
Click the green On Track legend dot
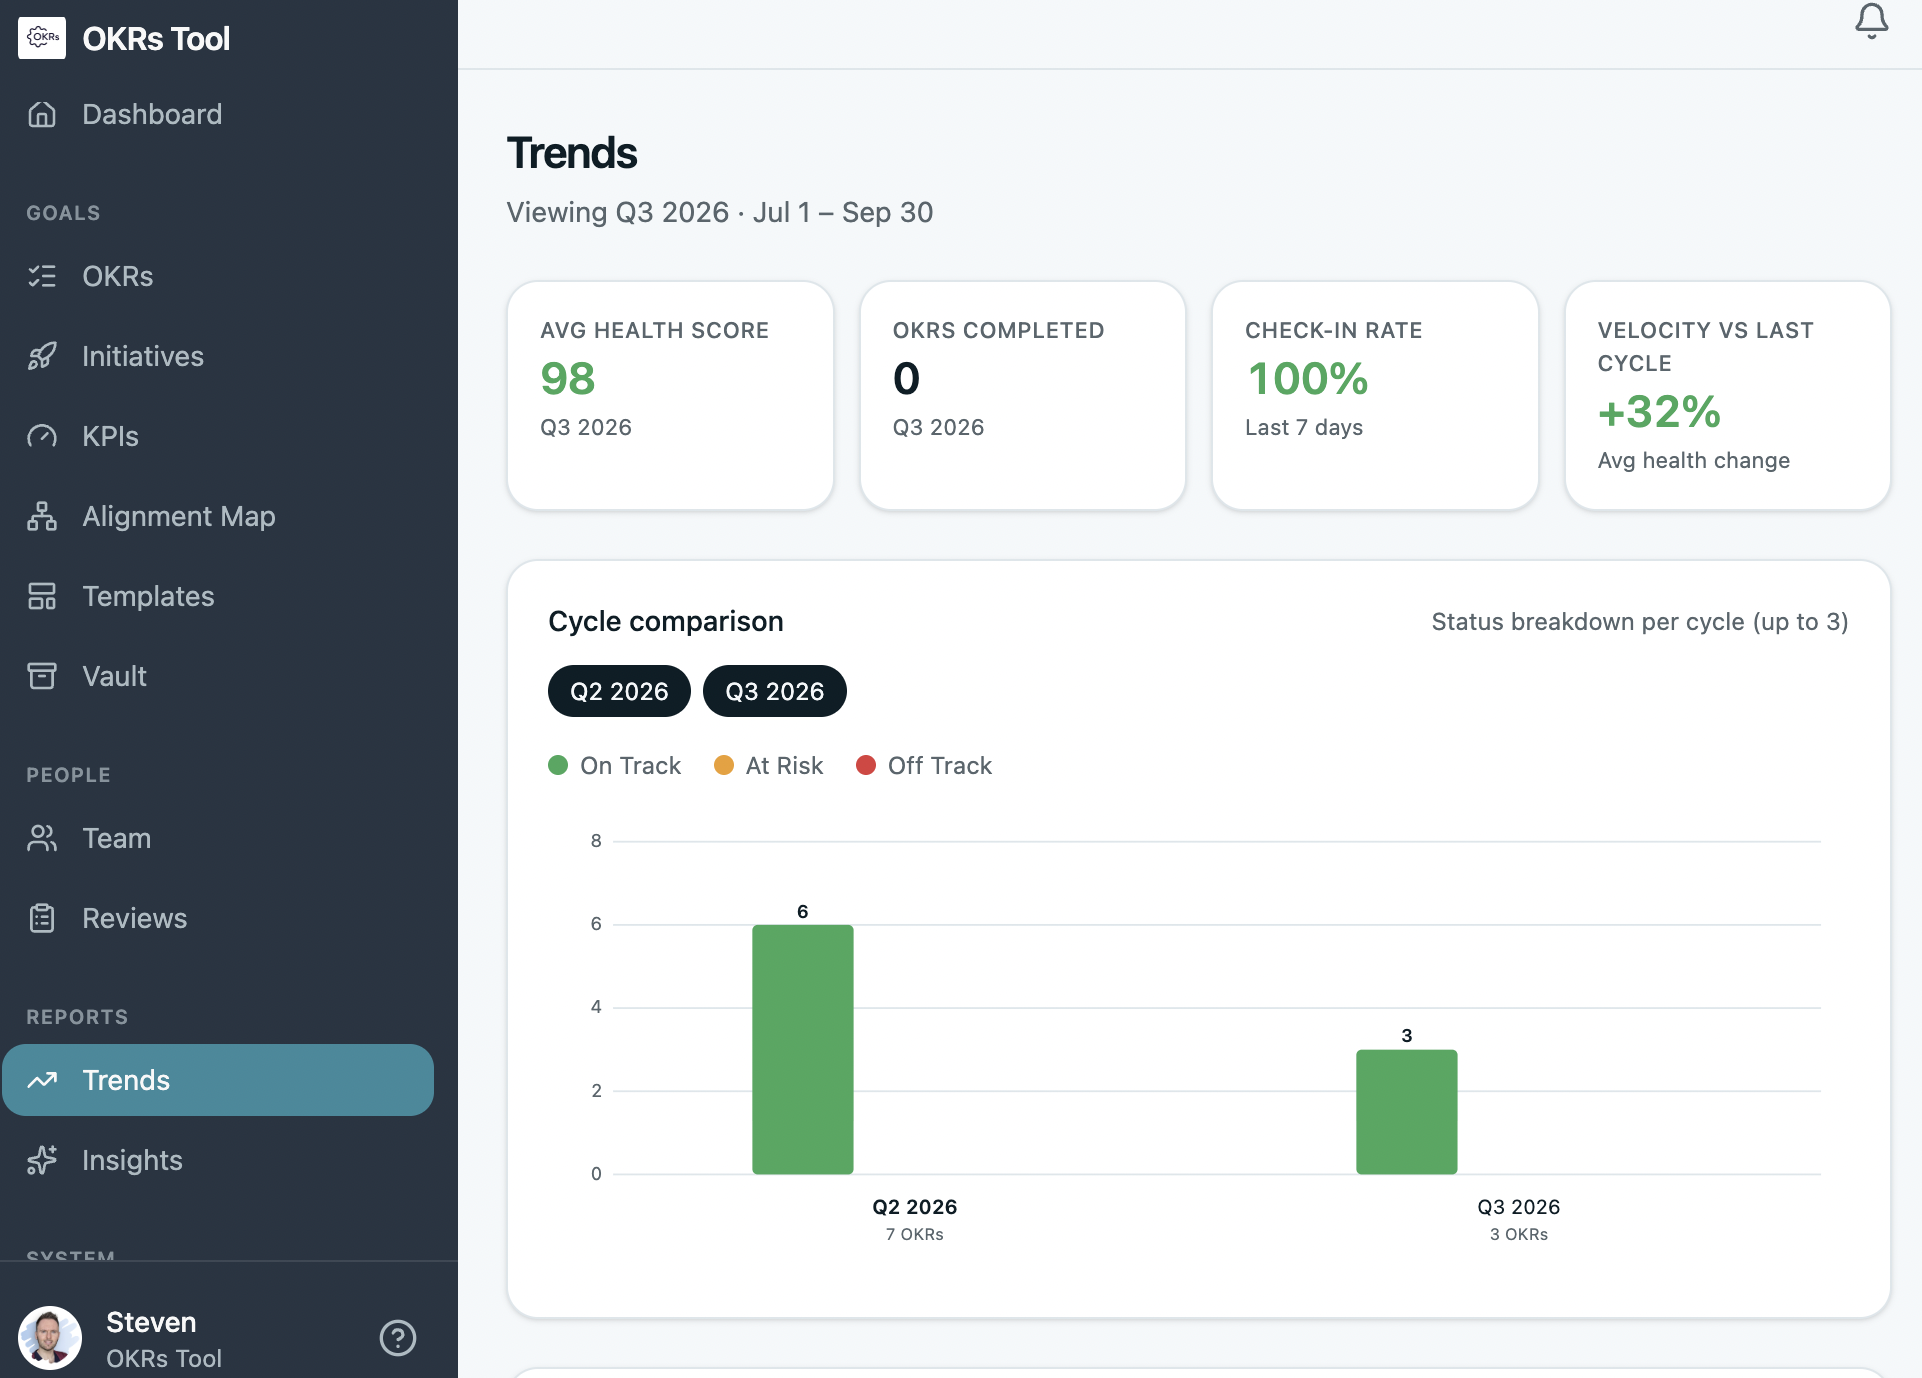coord(558,765)
